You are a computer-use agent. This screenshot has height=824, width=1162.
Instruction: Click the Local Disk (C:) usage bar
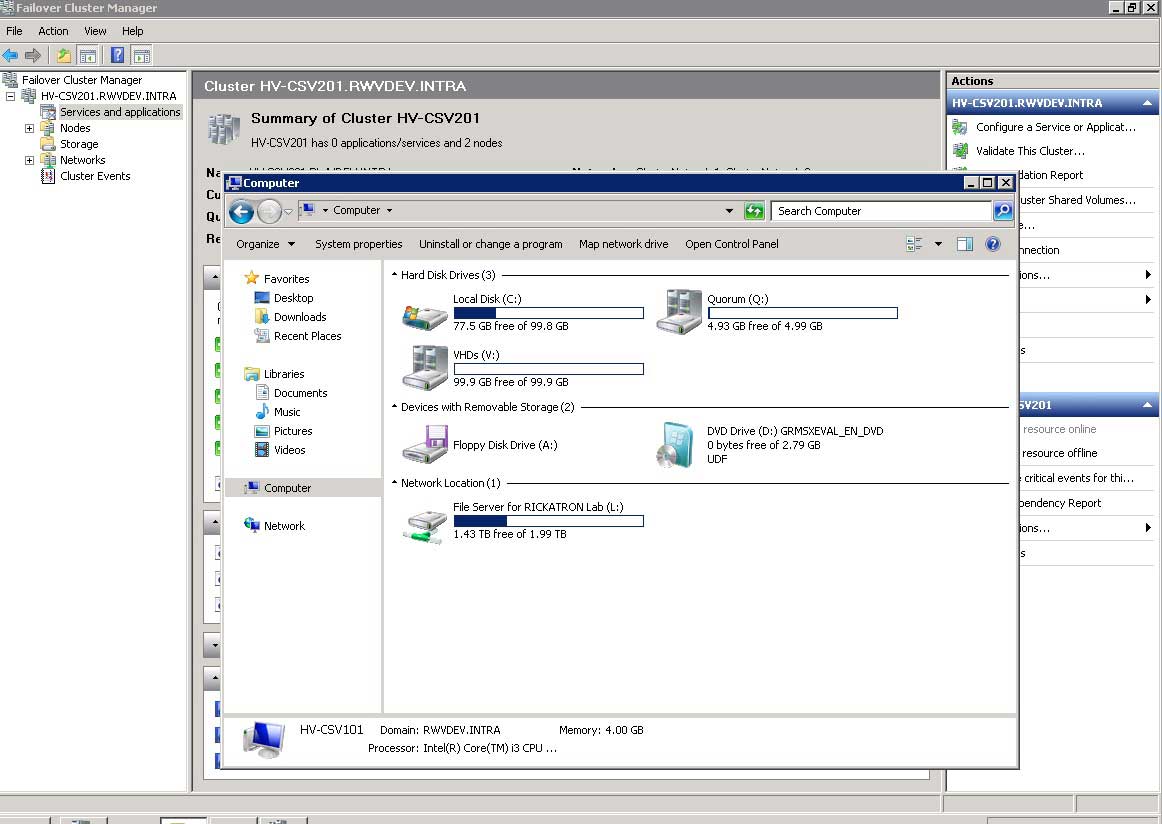[x=548, y=313]
